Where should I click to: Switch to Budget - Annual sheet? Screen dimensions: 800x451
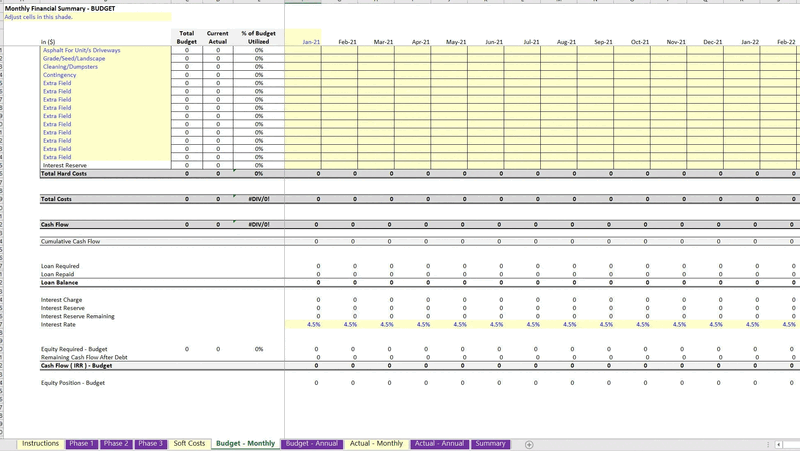pyautogui.click(x=312, y=443)
